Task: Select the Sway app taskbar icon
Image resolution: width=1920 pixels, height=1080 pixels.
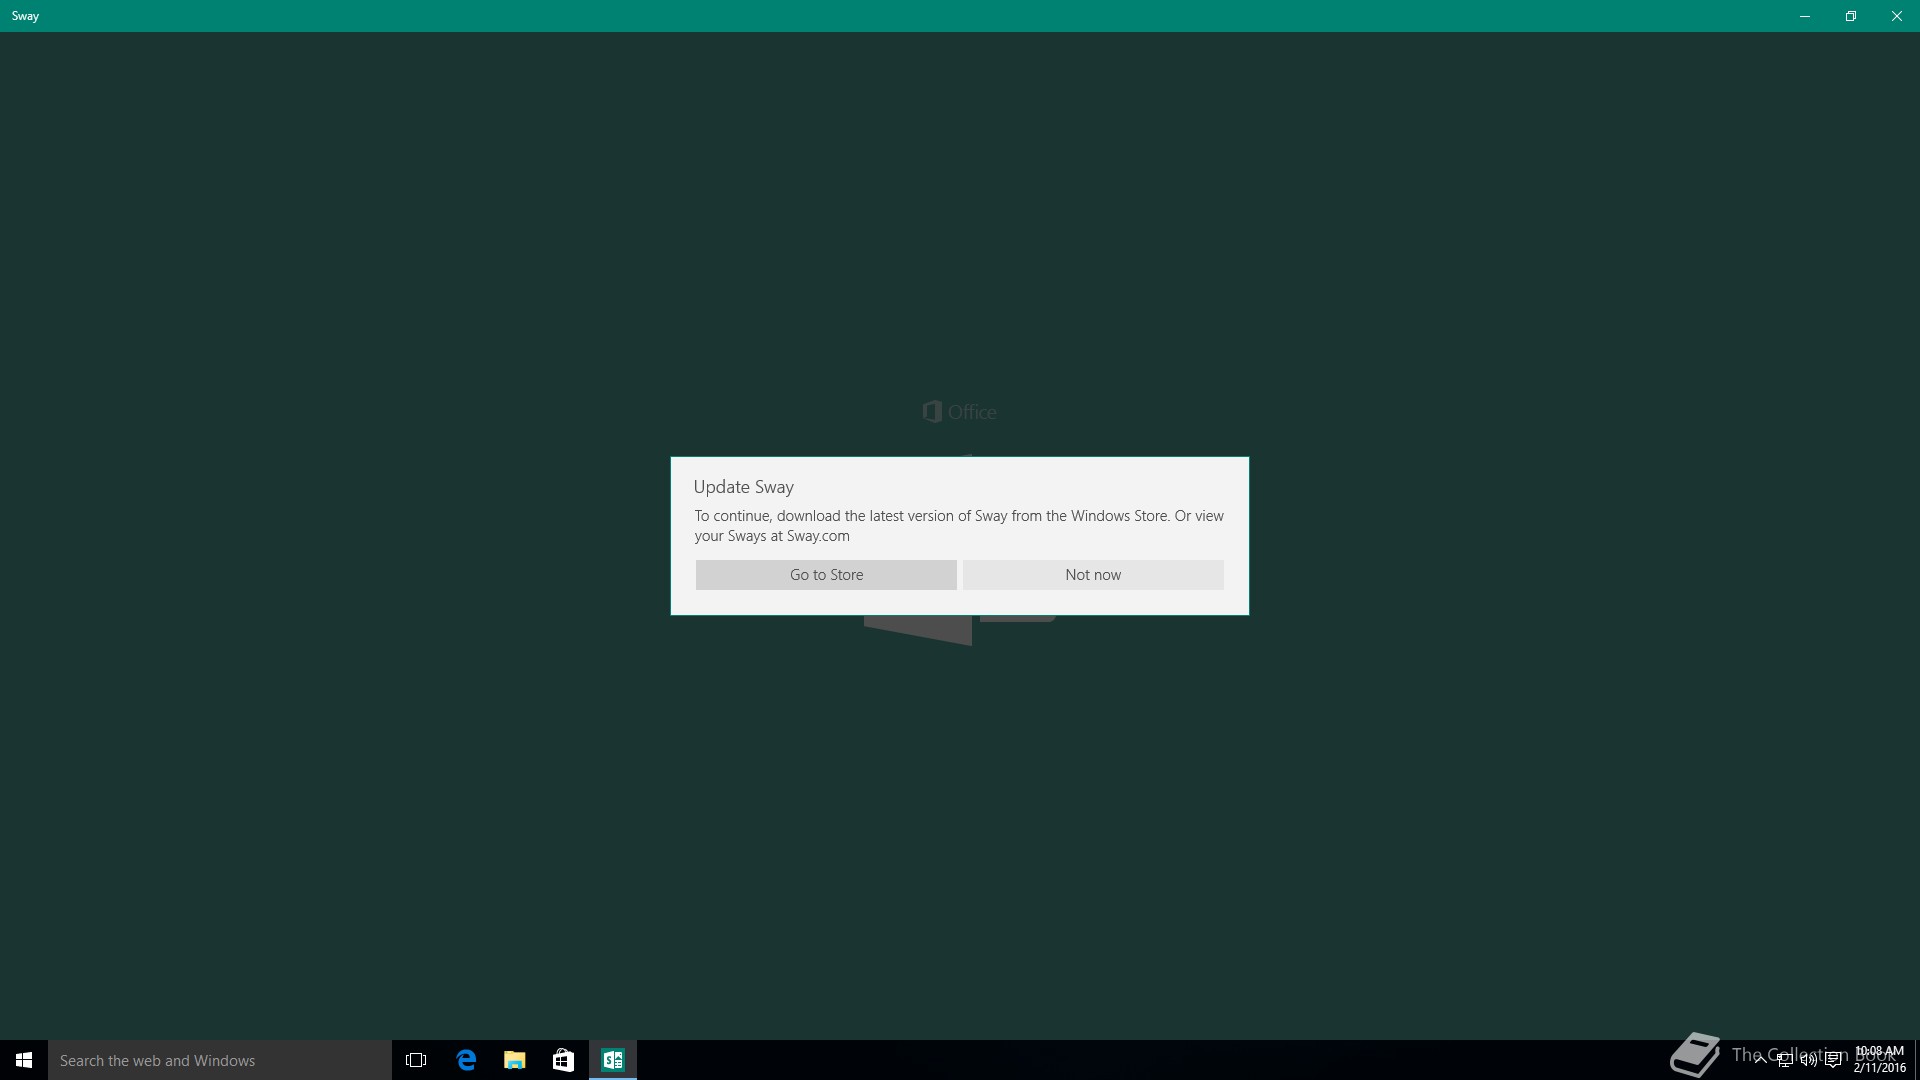Action: click(x=613, y=1060)
